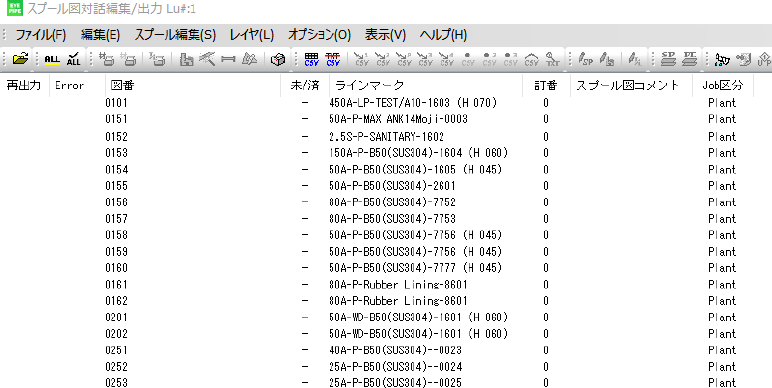Click the isometric box icon
The height and width of the screenshot is (388, 772).
(x=278, y=60)
